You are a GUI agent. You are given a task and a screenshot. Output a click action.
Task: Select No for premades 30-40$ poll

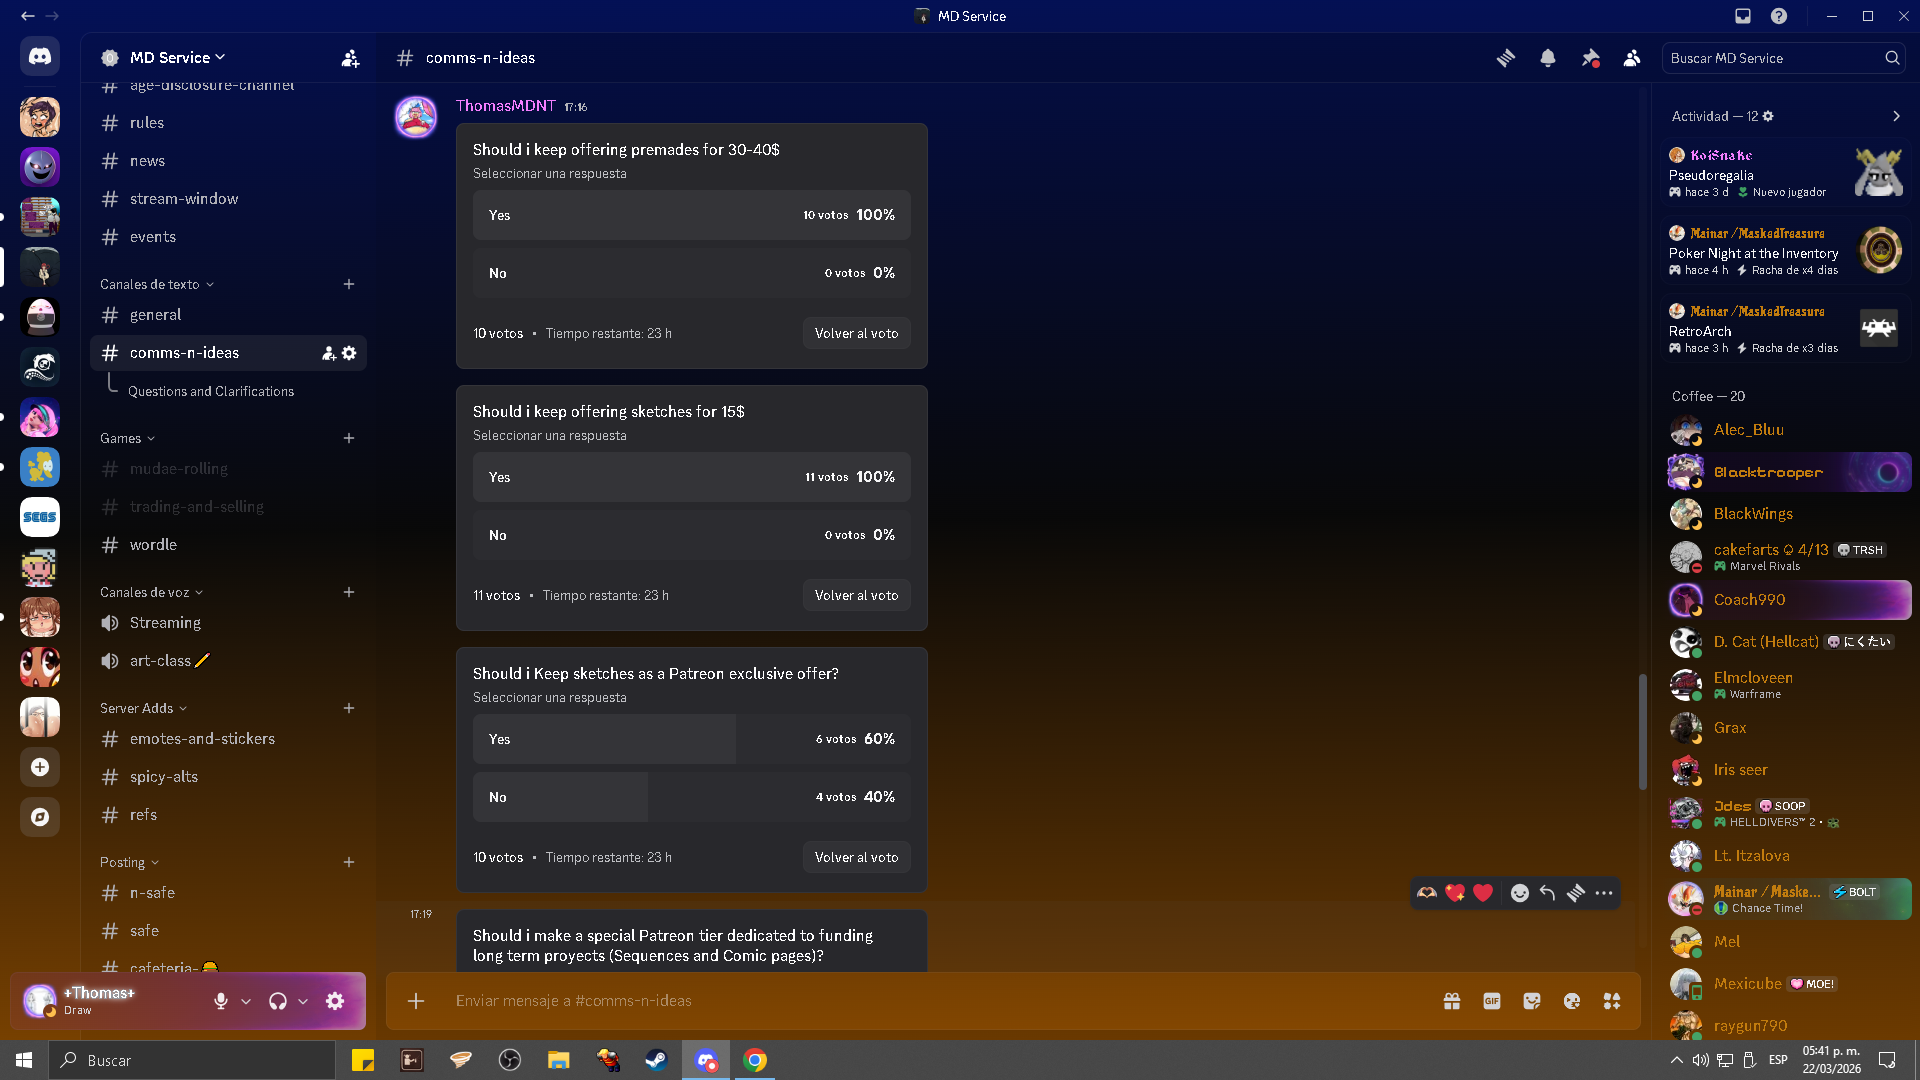point(692,273)
